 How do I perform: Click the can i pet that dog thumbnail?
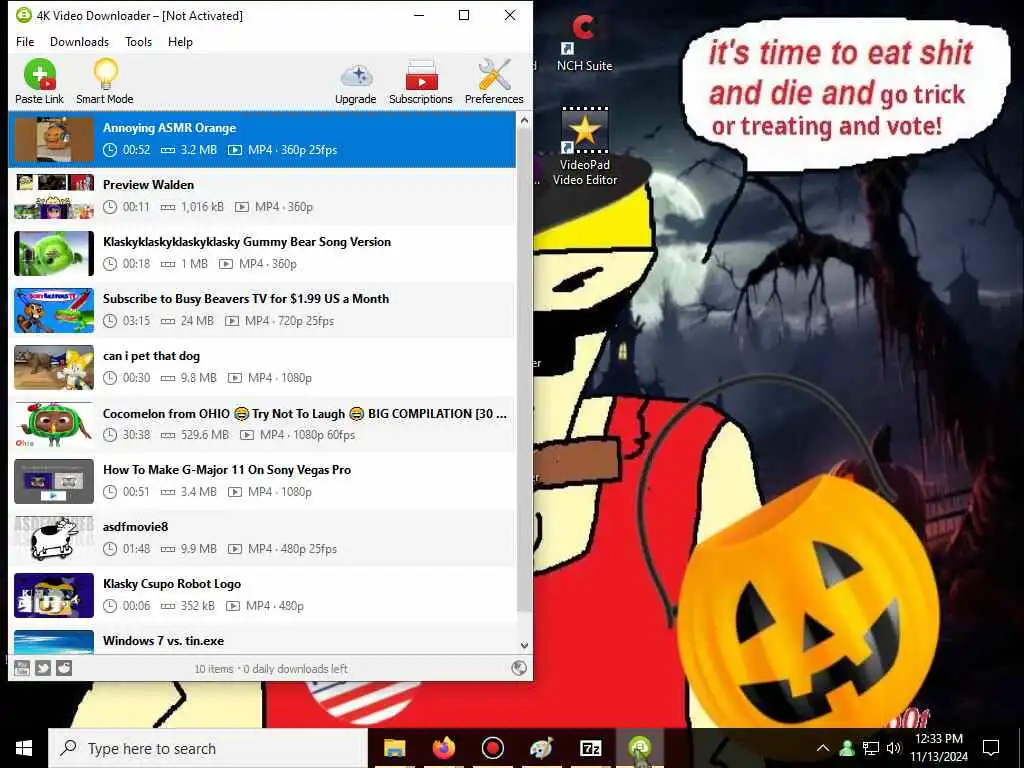[x=54, y=367]
